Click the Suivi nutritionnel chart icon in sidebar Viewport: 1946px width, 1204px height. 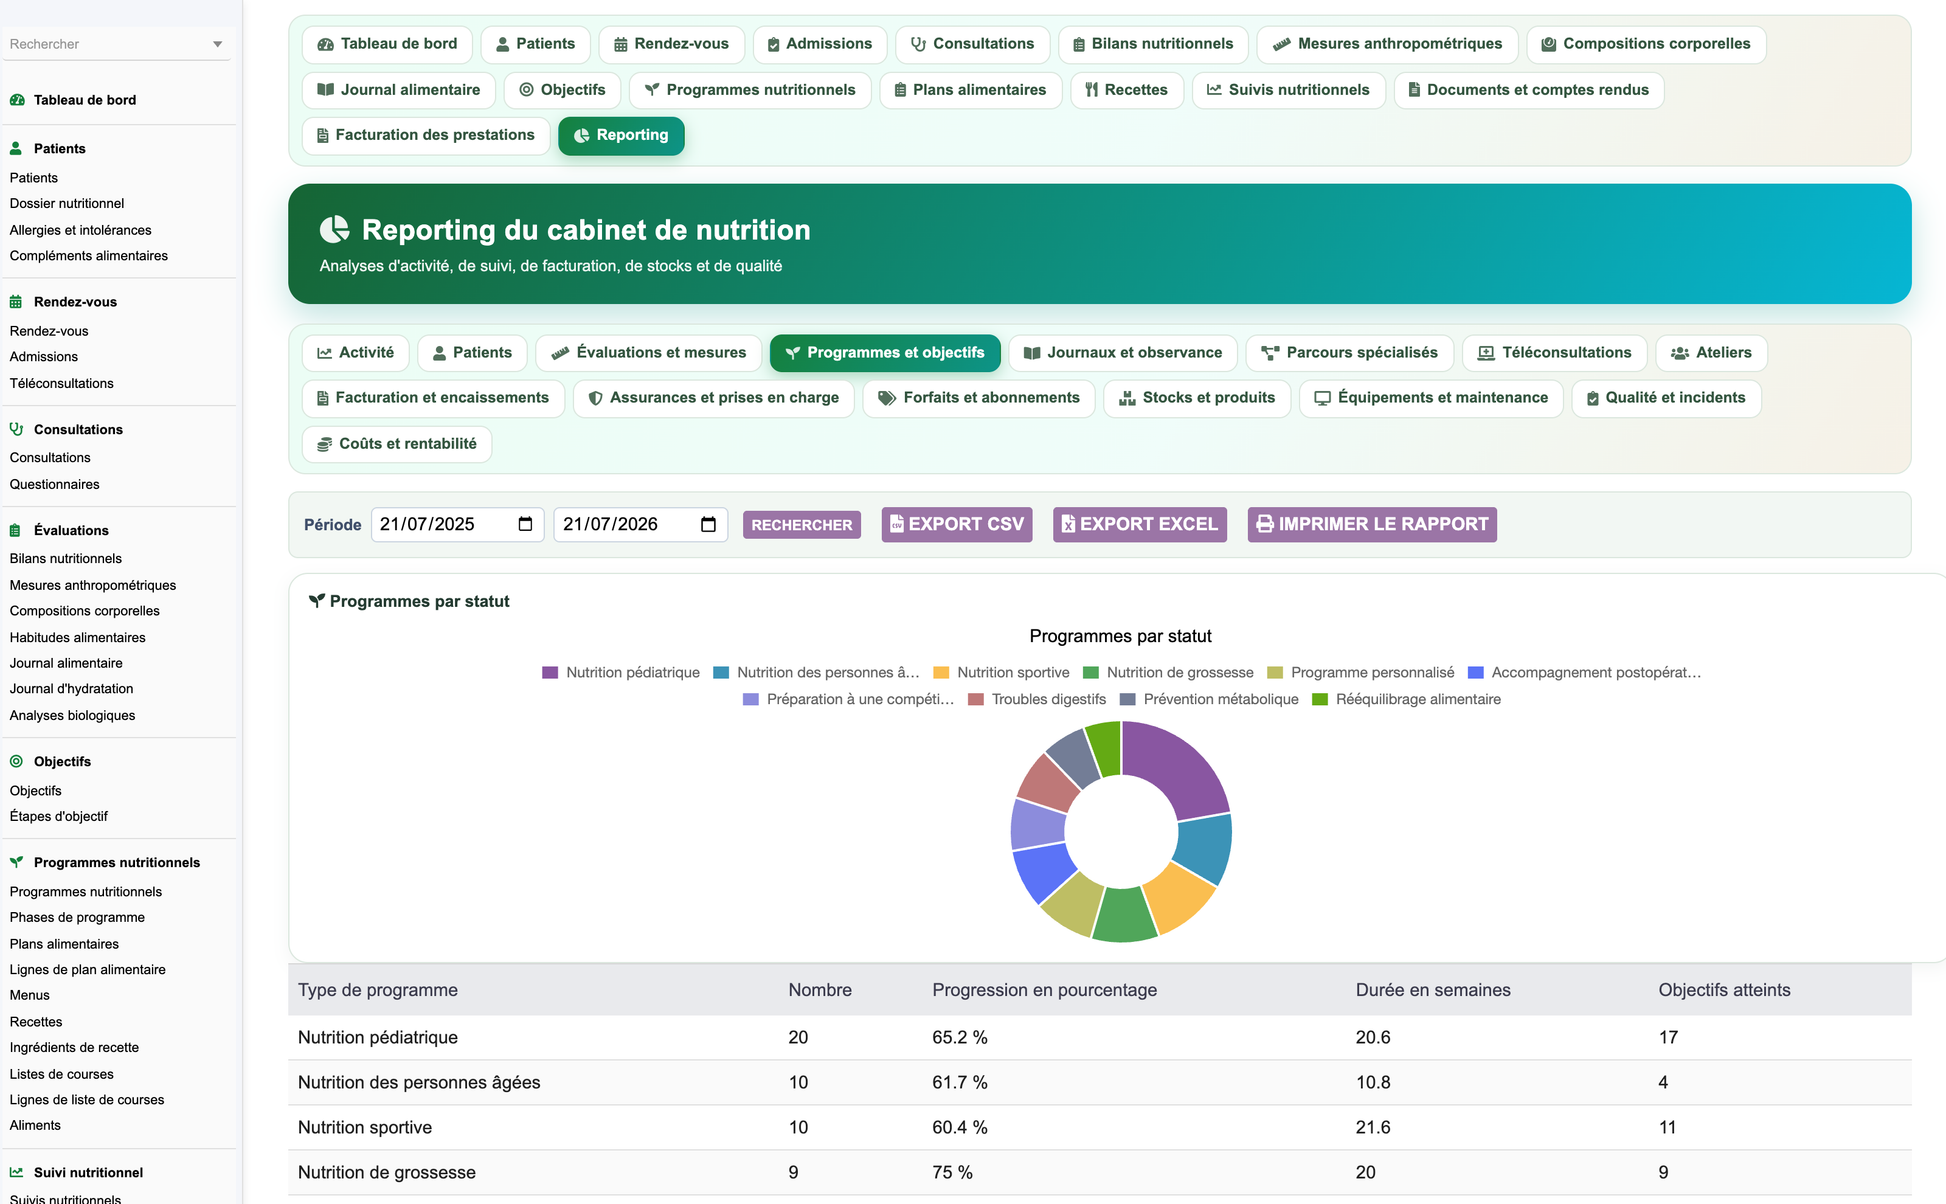[16, 1172]
